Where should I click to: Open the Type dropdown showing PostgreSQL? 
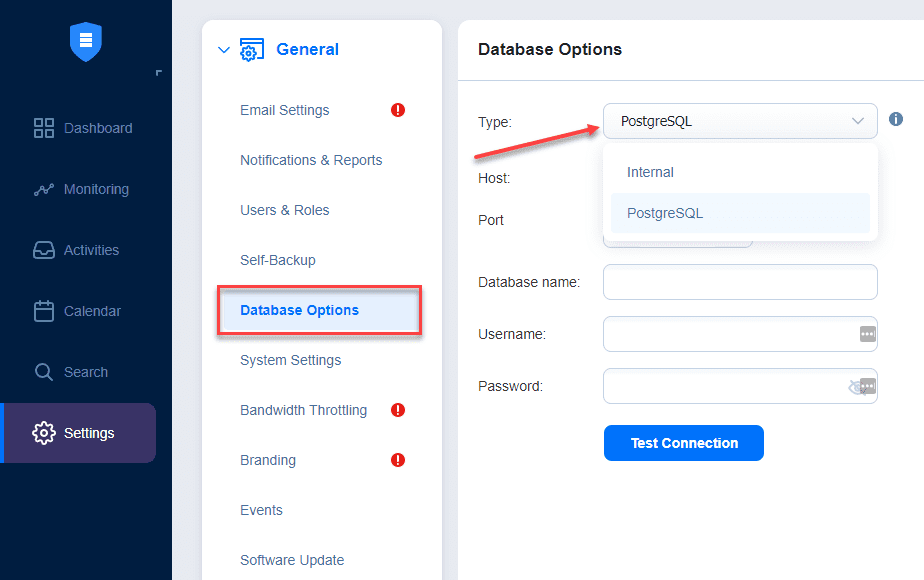(x=740, y=121)
